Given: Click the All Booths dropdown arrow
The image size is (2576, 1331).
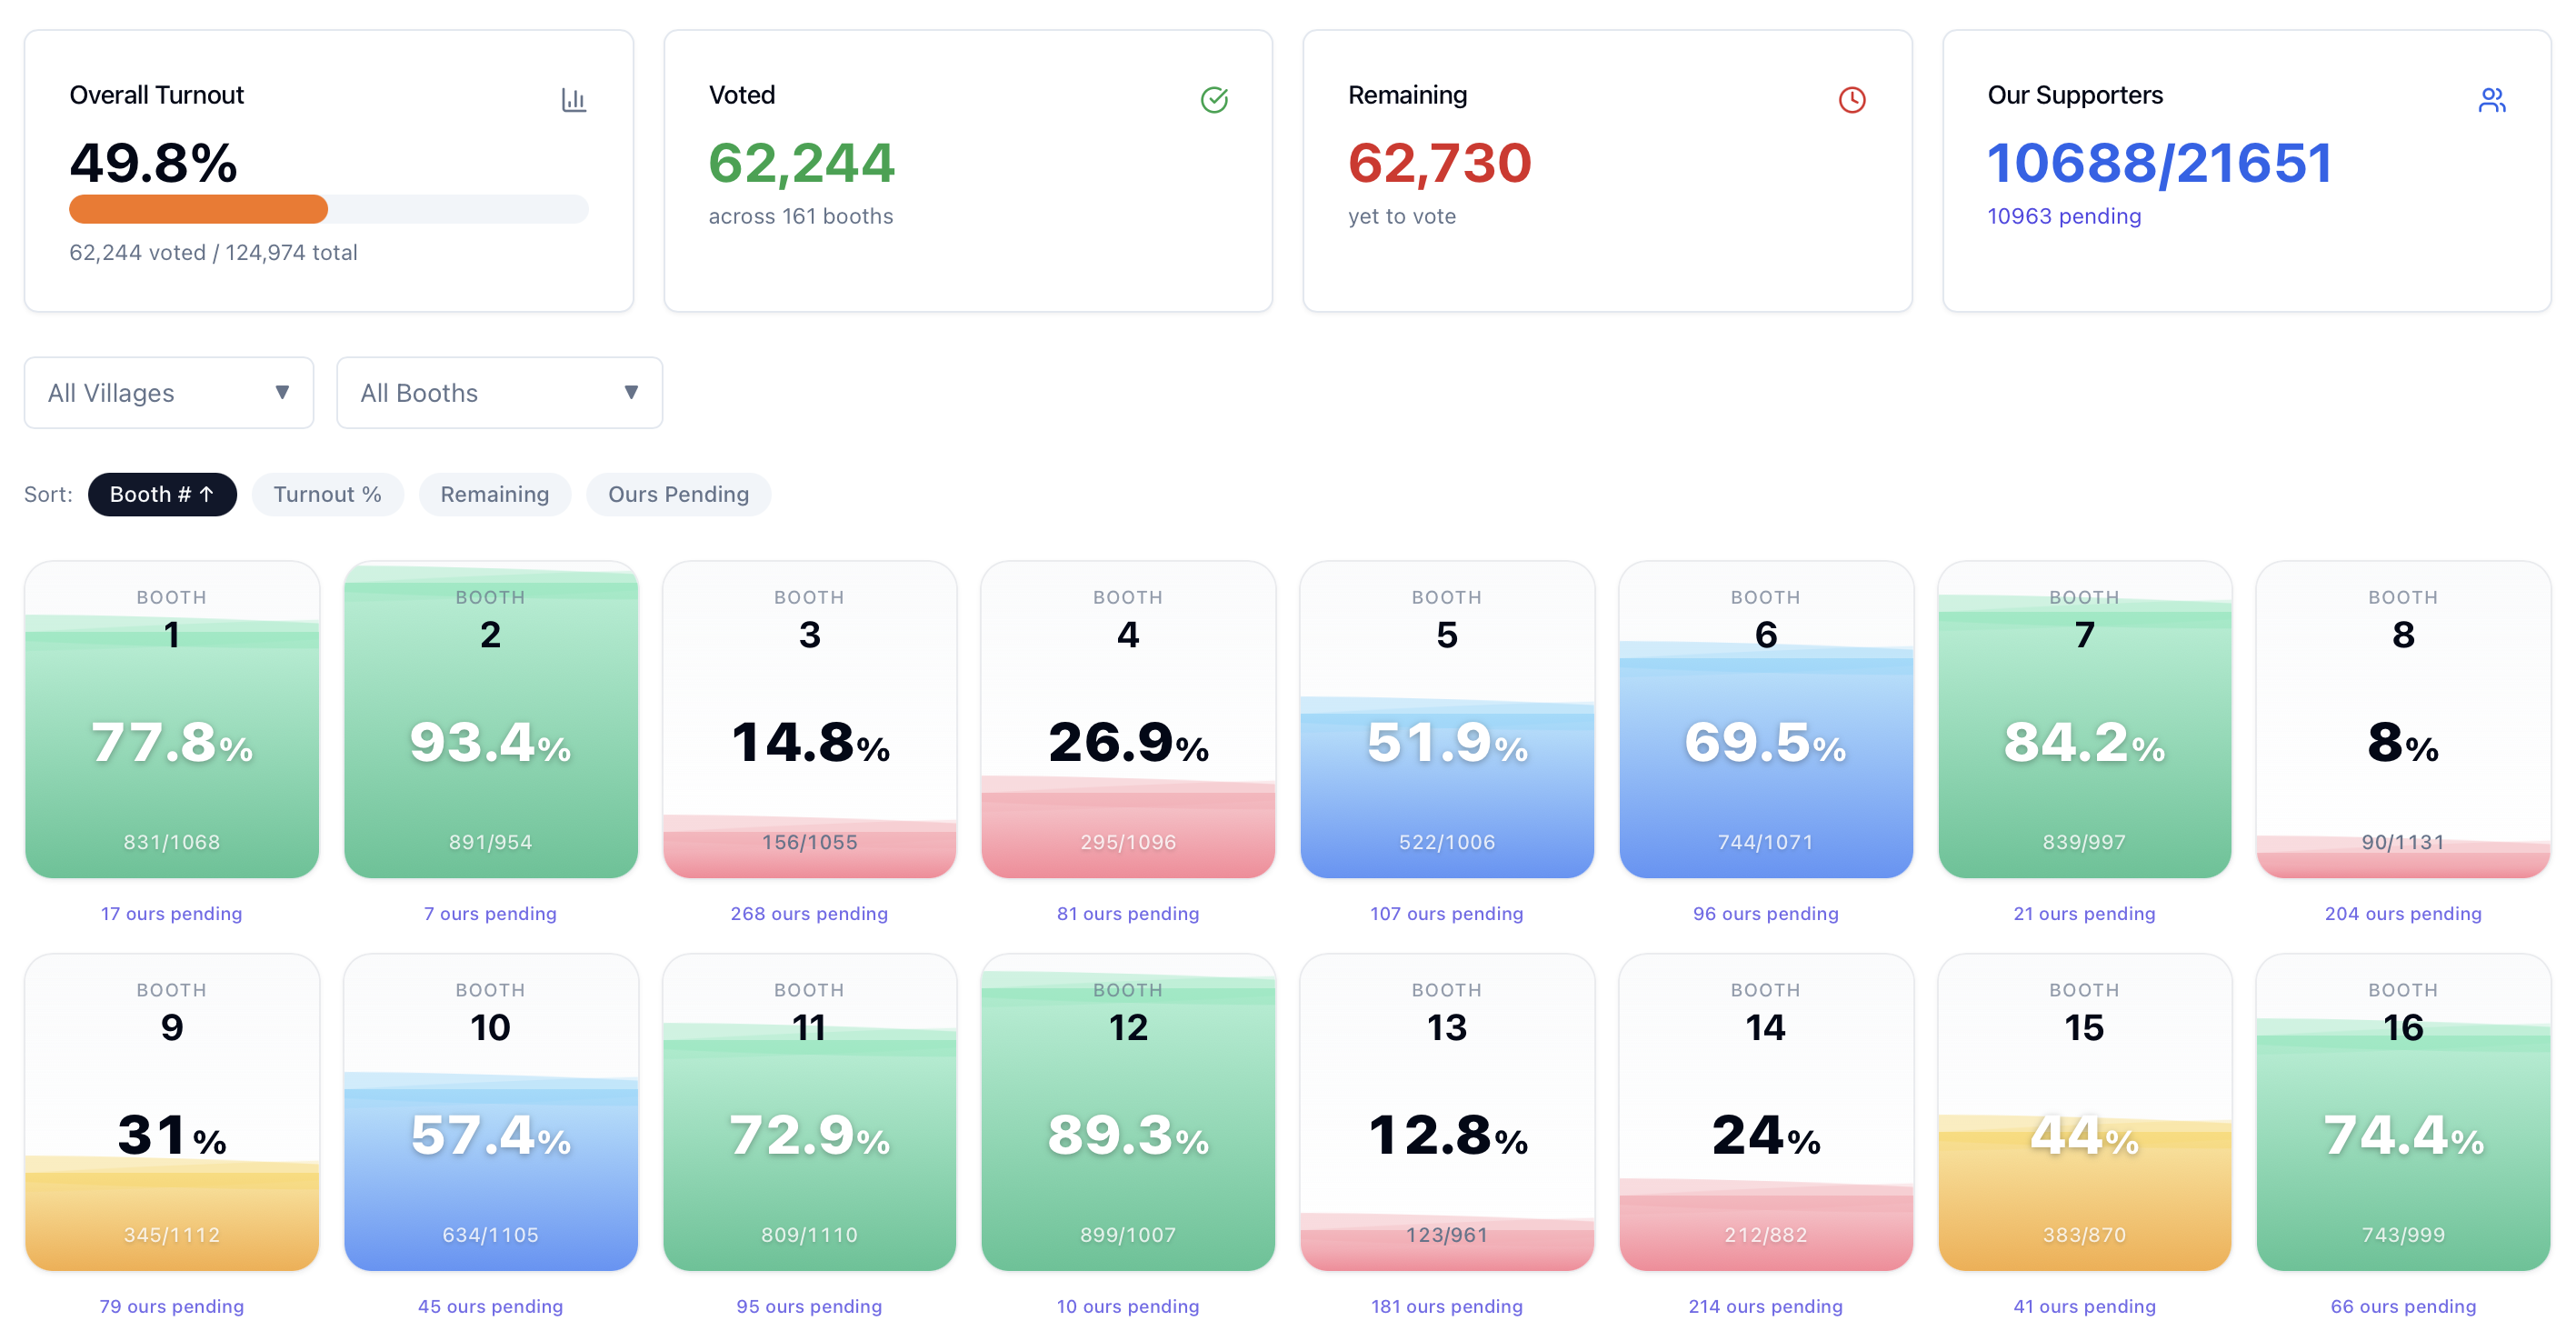Looking at the screenshot, I should 631,392.
